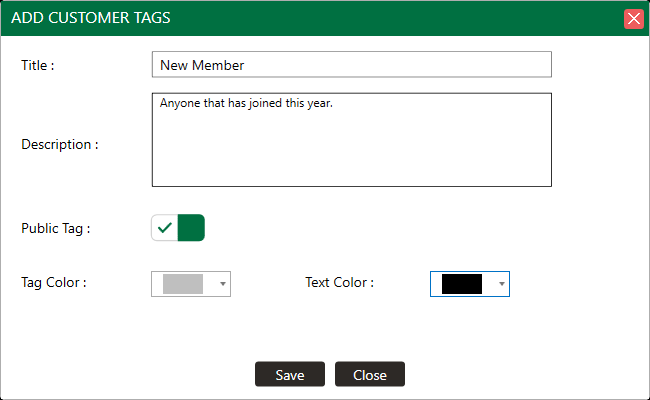Place cursor on the "New Member" title text
The width and height of the screenshot is (650, 400).
tap(202, 65)
